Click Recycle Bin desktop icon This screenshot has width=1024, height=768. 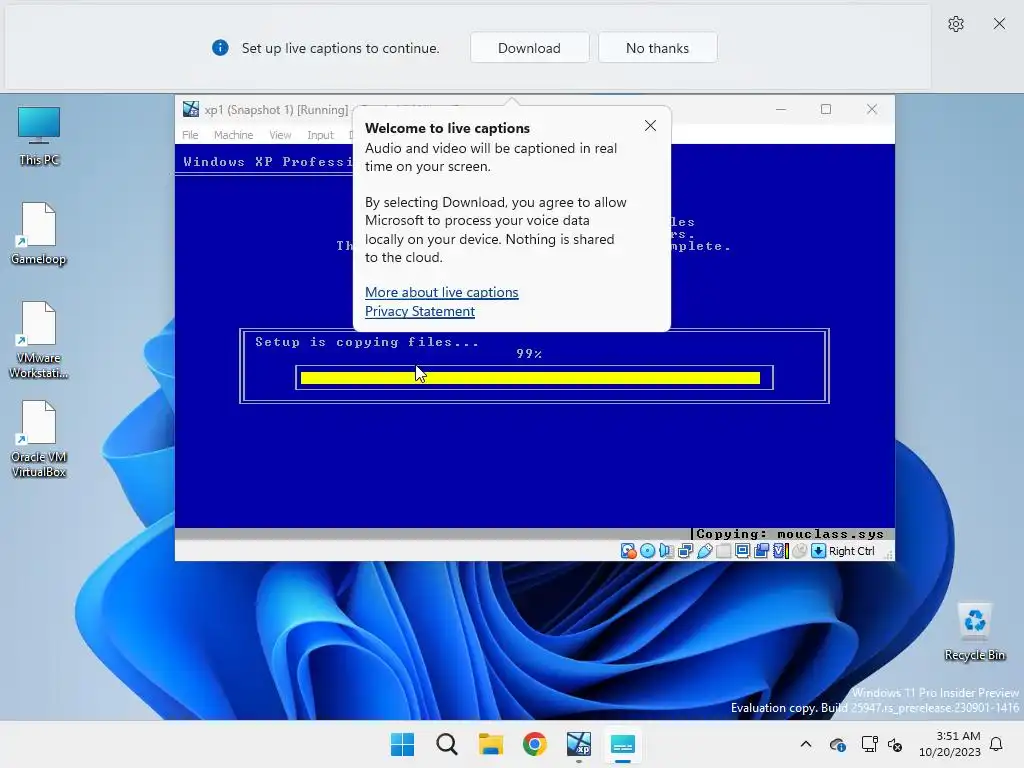point(974,632)
